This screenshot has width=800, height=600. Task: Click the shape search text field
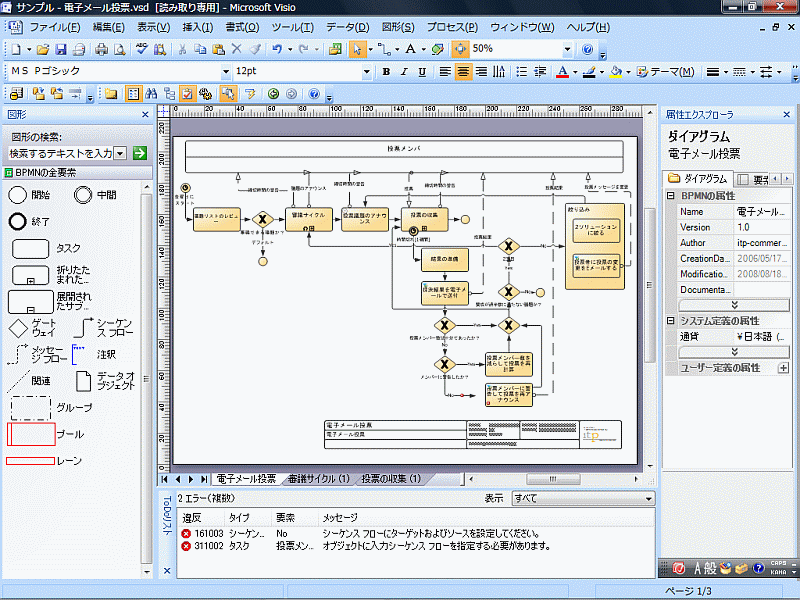pyautogui.click(x=59, y=153)
